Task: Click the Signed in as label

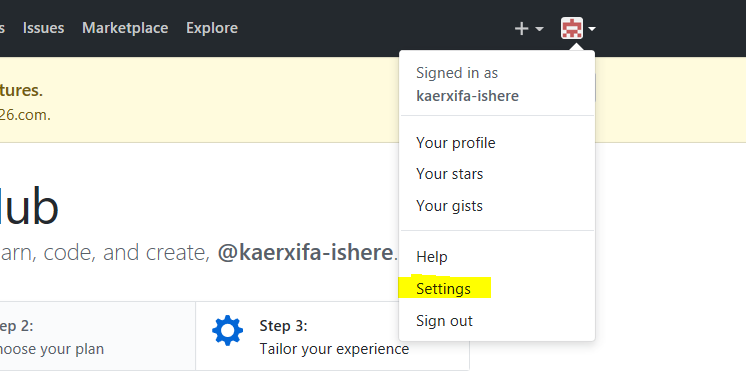Action: click(457, 73)
